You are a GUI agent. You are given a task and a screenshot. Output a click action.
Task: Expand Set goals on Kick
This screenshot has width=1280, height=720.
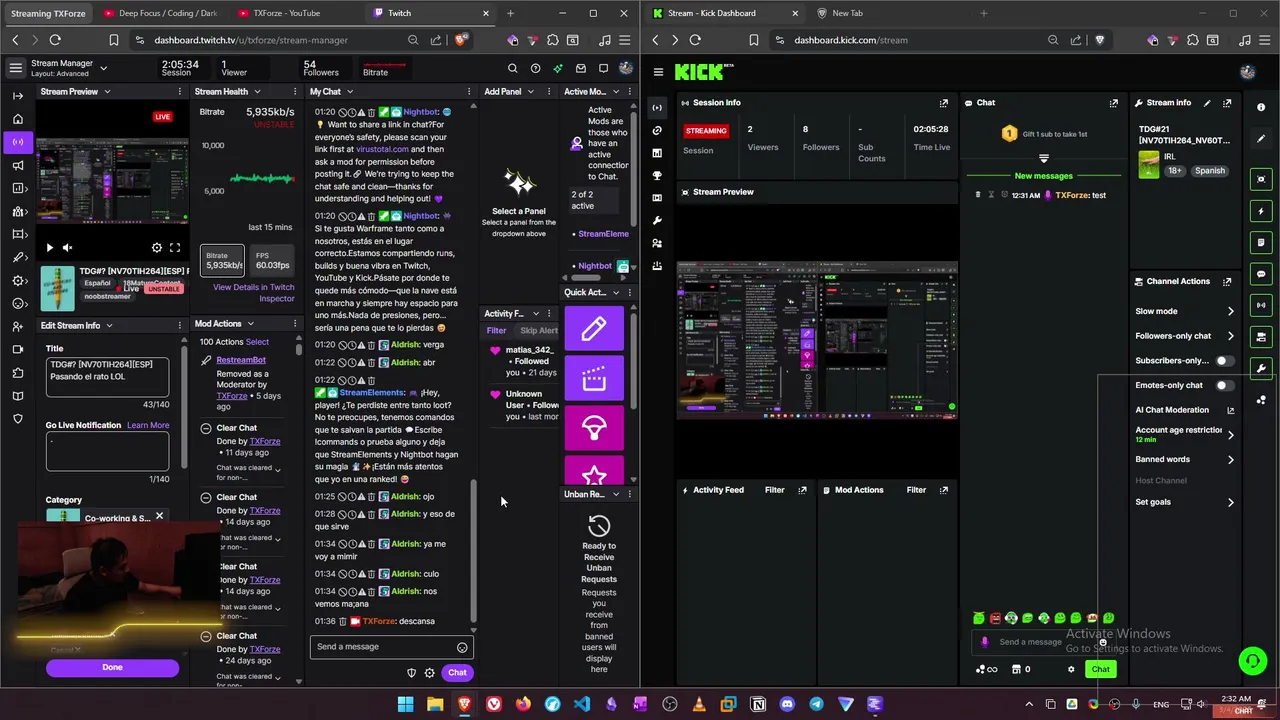tap(1230, 503)
